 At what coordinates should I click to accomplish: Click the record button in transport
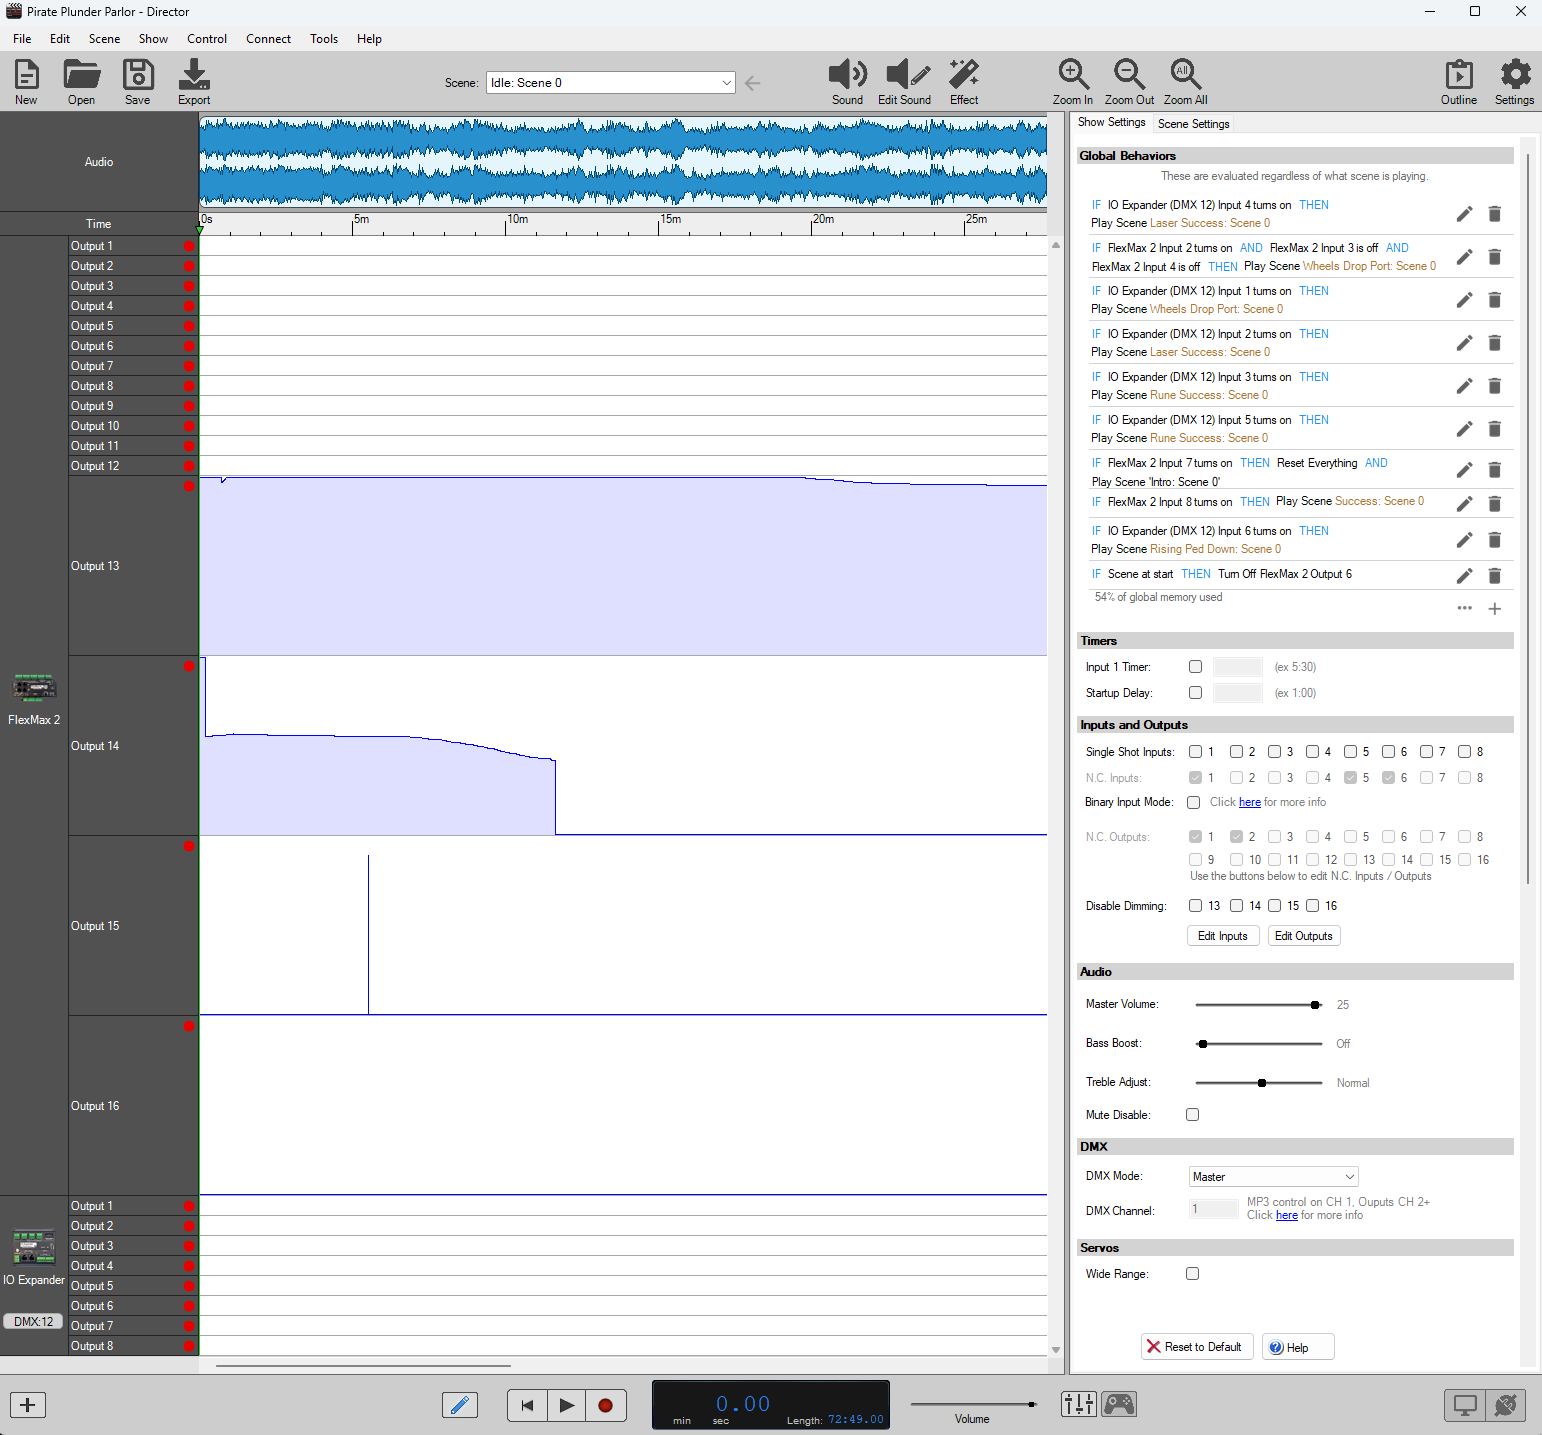(x=605, y=1405)
